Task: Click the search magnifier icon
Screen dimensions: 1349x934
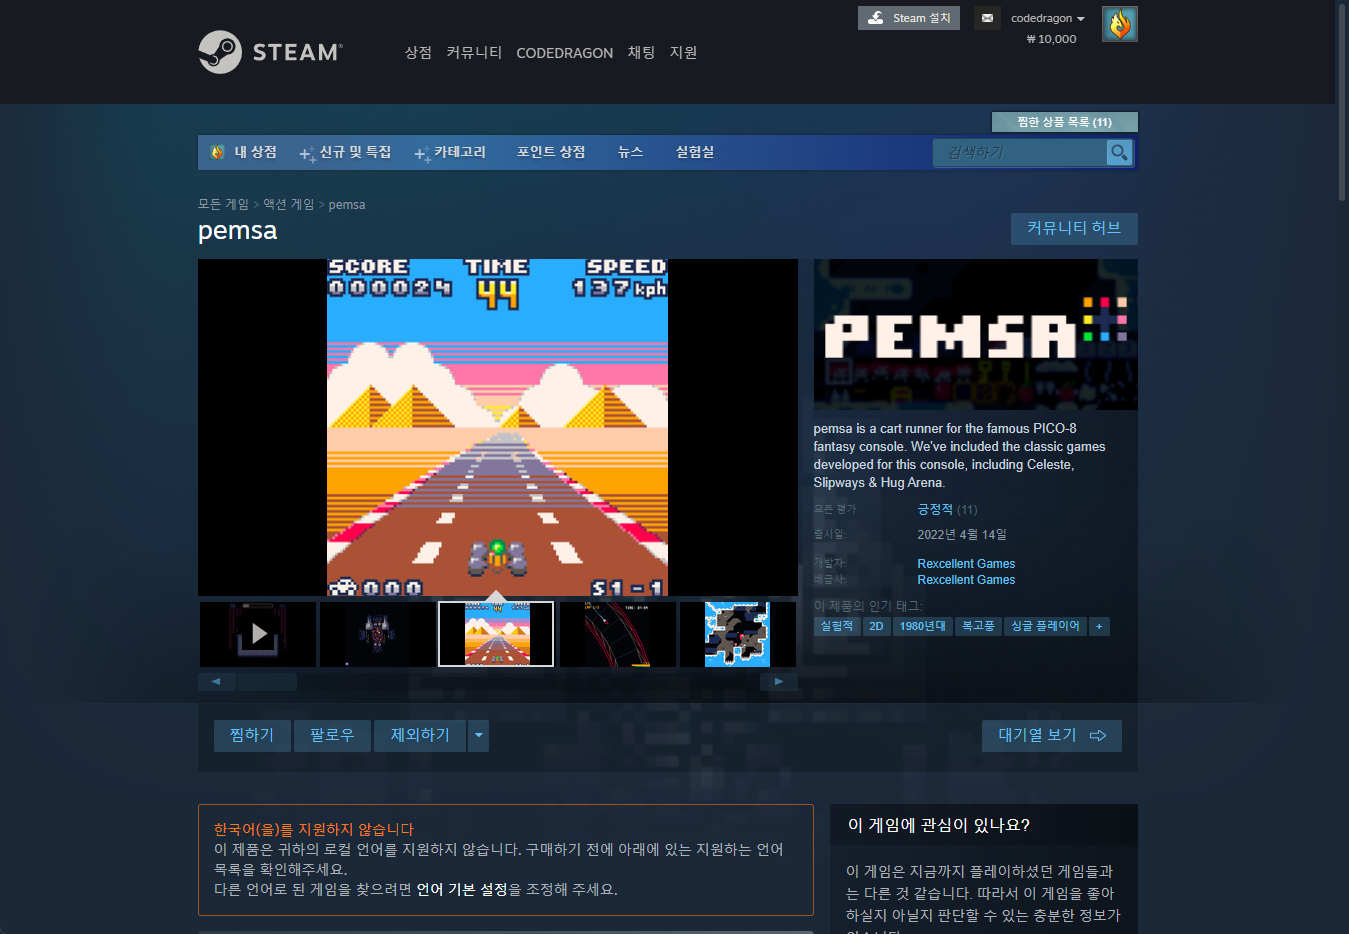Action: tap(1119, 152)
